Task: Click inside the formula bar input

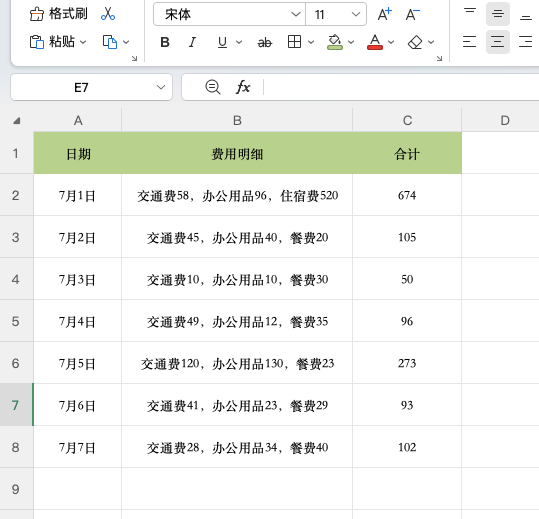Action: [x=401, y=87]
